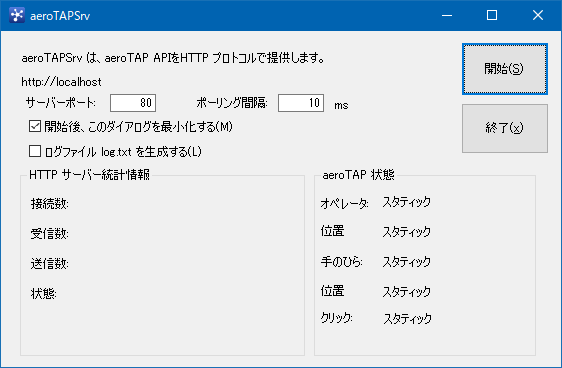
Task: Click スタティック value next to クリック
Action: 408,319
